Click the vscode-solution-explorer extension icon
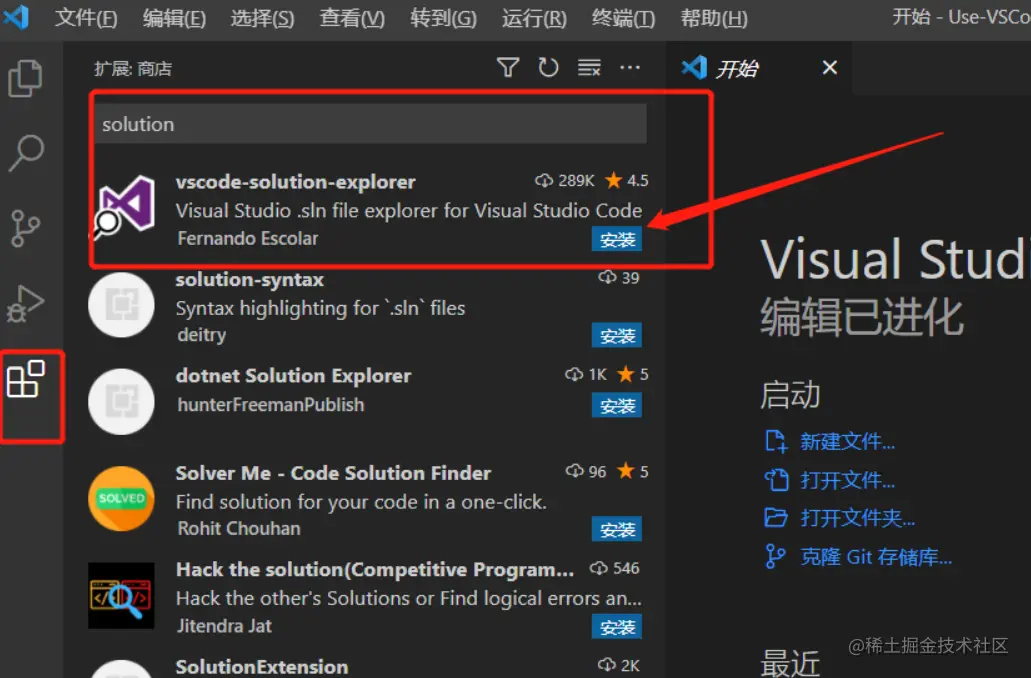1031x678 pixels. [x=125, y=206]
